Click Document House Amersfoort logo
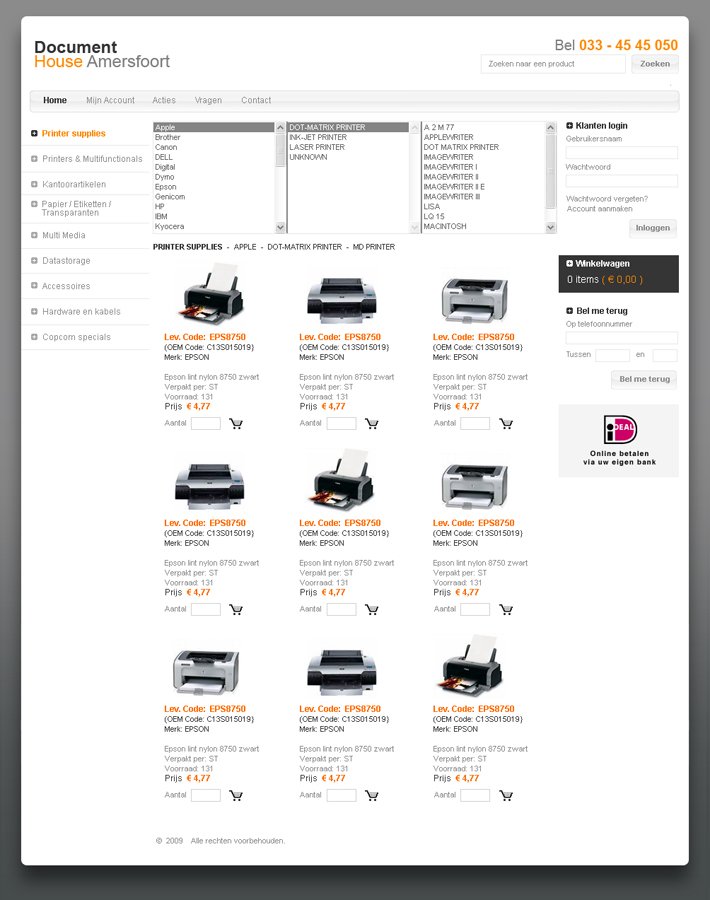 click(102, 54)
